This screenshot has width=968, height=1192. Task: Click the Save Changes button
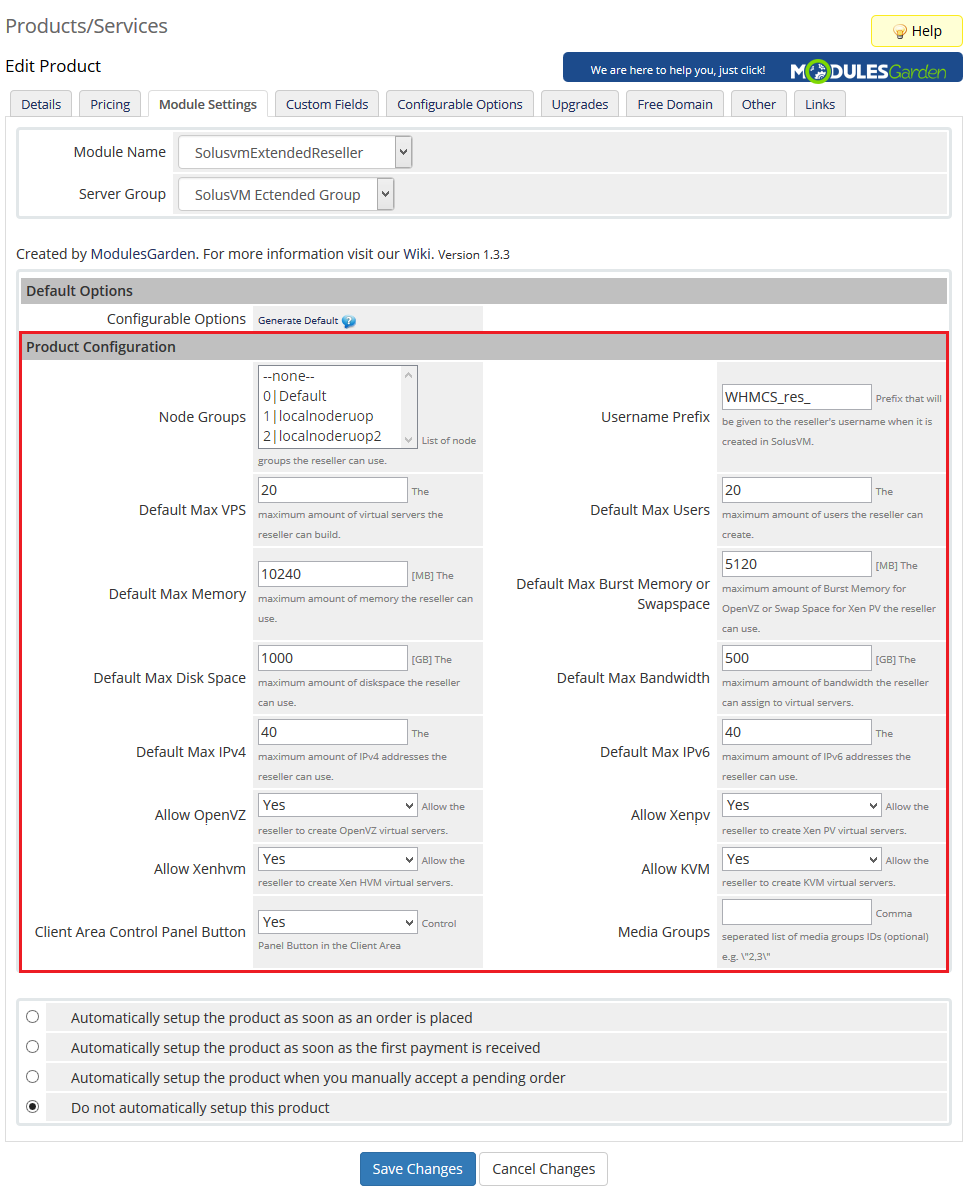point(417,1168)
